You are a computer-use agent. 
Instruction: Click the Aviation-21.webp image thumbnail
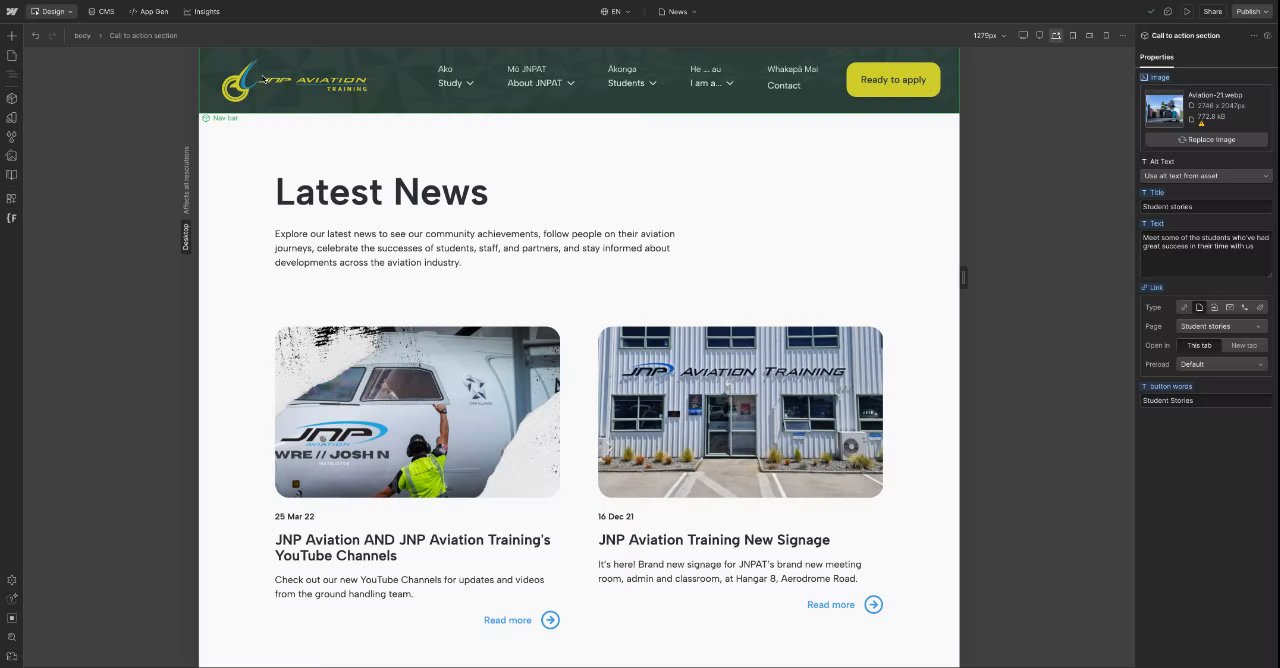click(1164, 110)
